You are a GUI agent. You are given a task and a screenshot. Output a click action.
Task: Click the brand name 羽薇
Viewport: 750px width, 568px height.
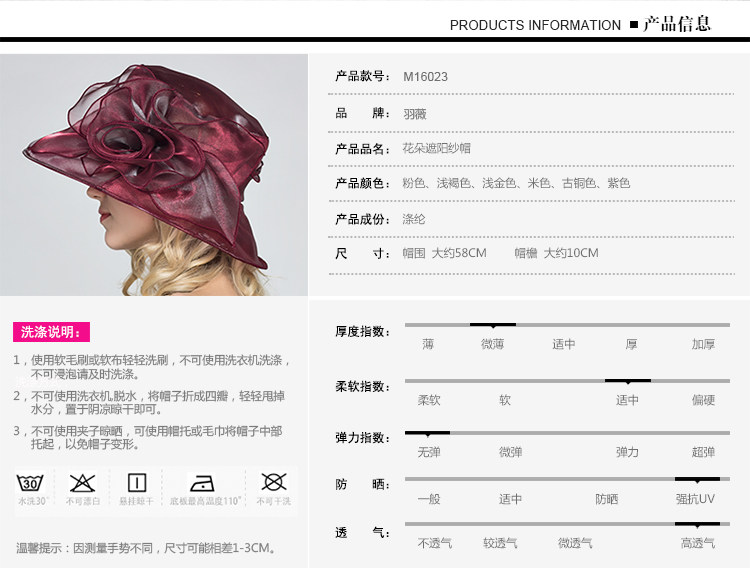(x=415, y=114)
